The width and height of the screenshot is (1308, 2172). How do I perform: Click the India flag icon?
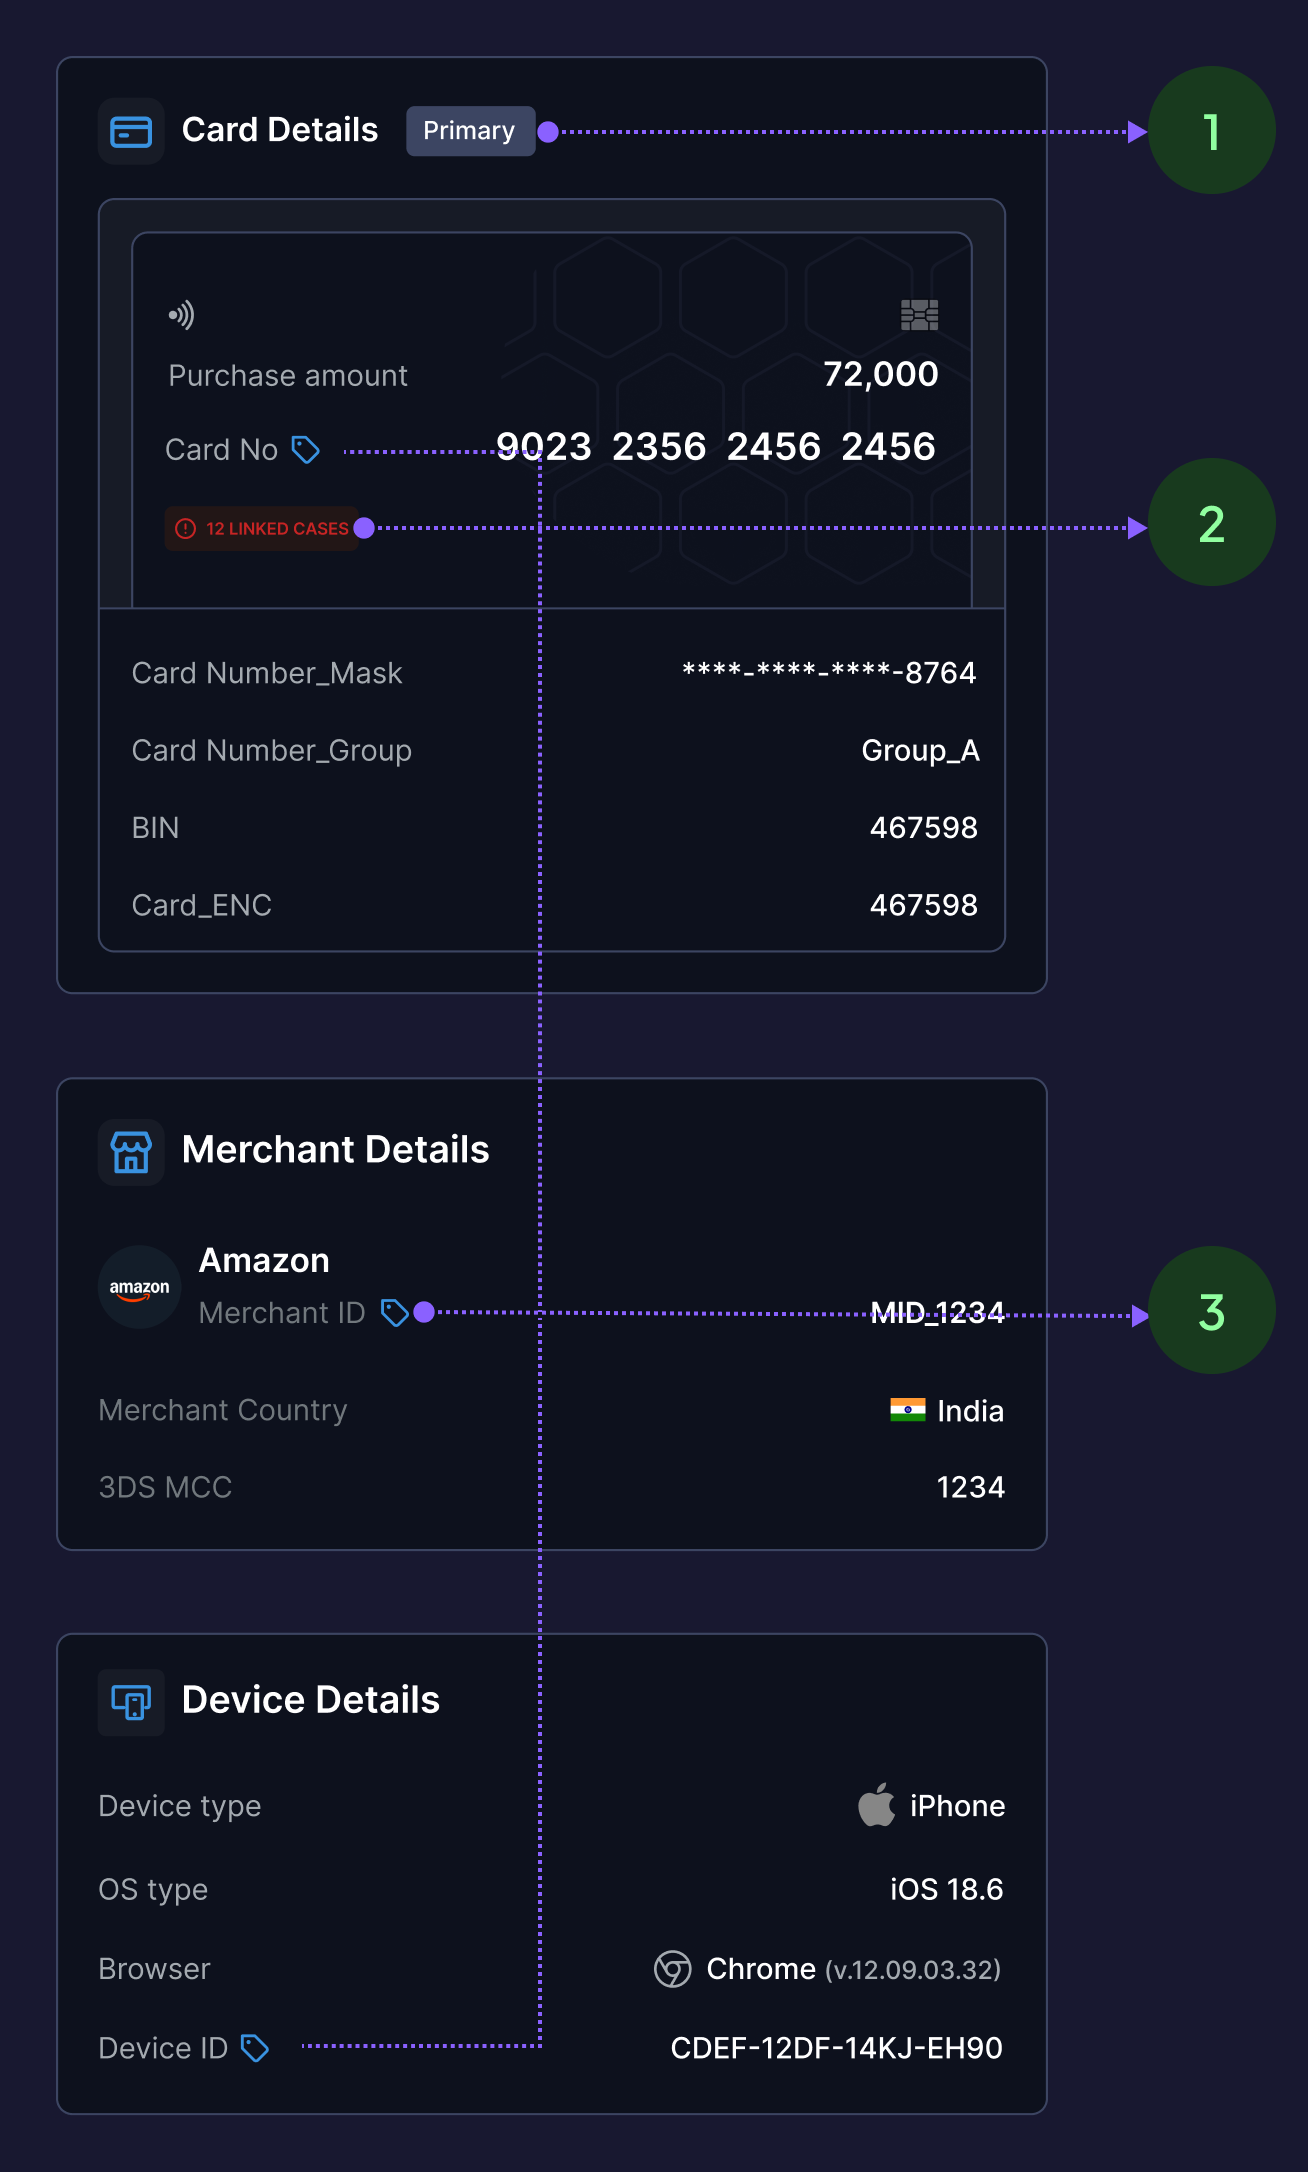908,1410
